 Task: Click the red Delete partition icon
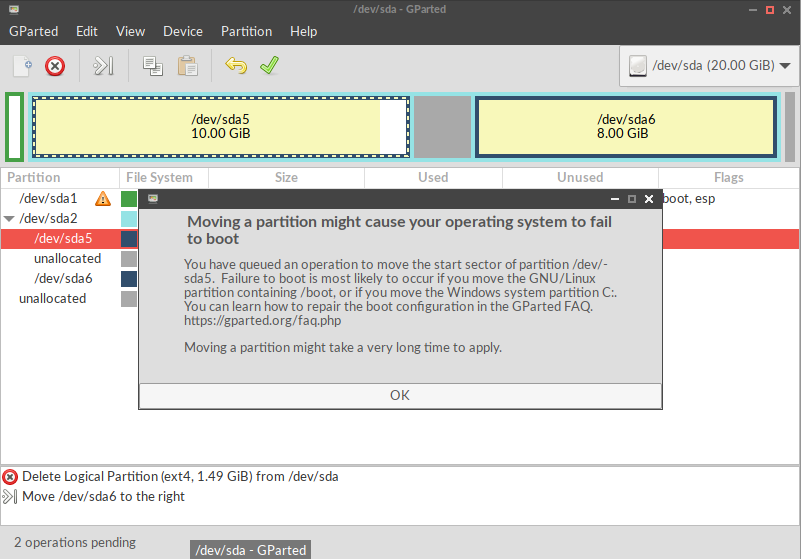[56, 66]
